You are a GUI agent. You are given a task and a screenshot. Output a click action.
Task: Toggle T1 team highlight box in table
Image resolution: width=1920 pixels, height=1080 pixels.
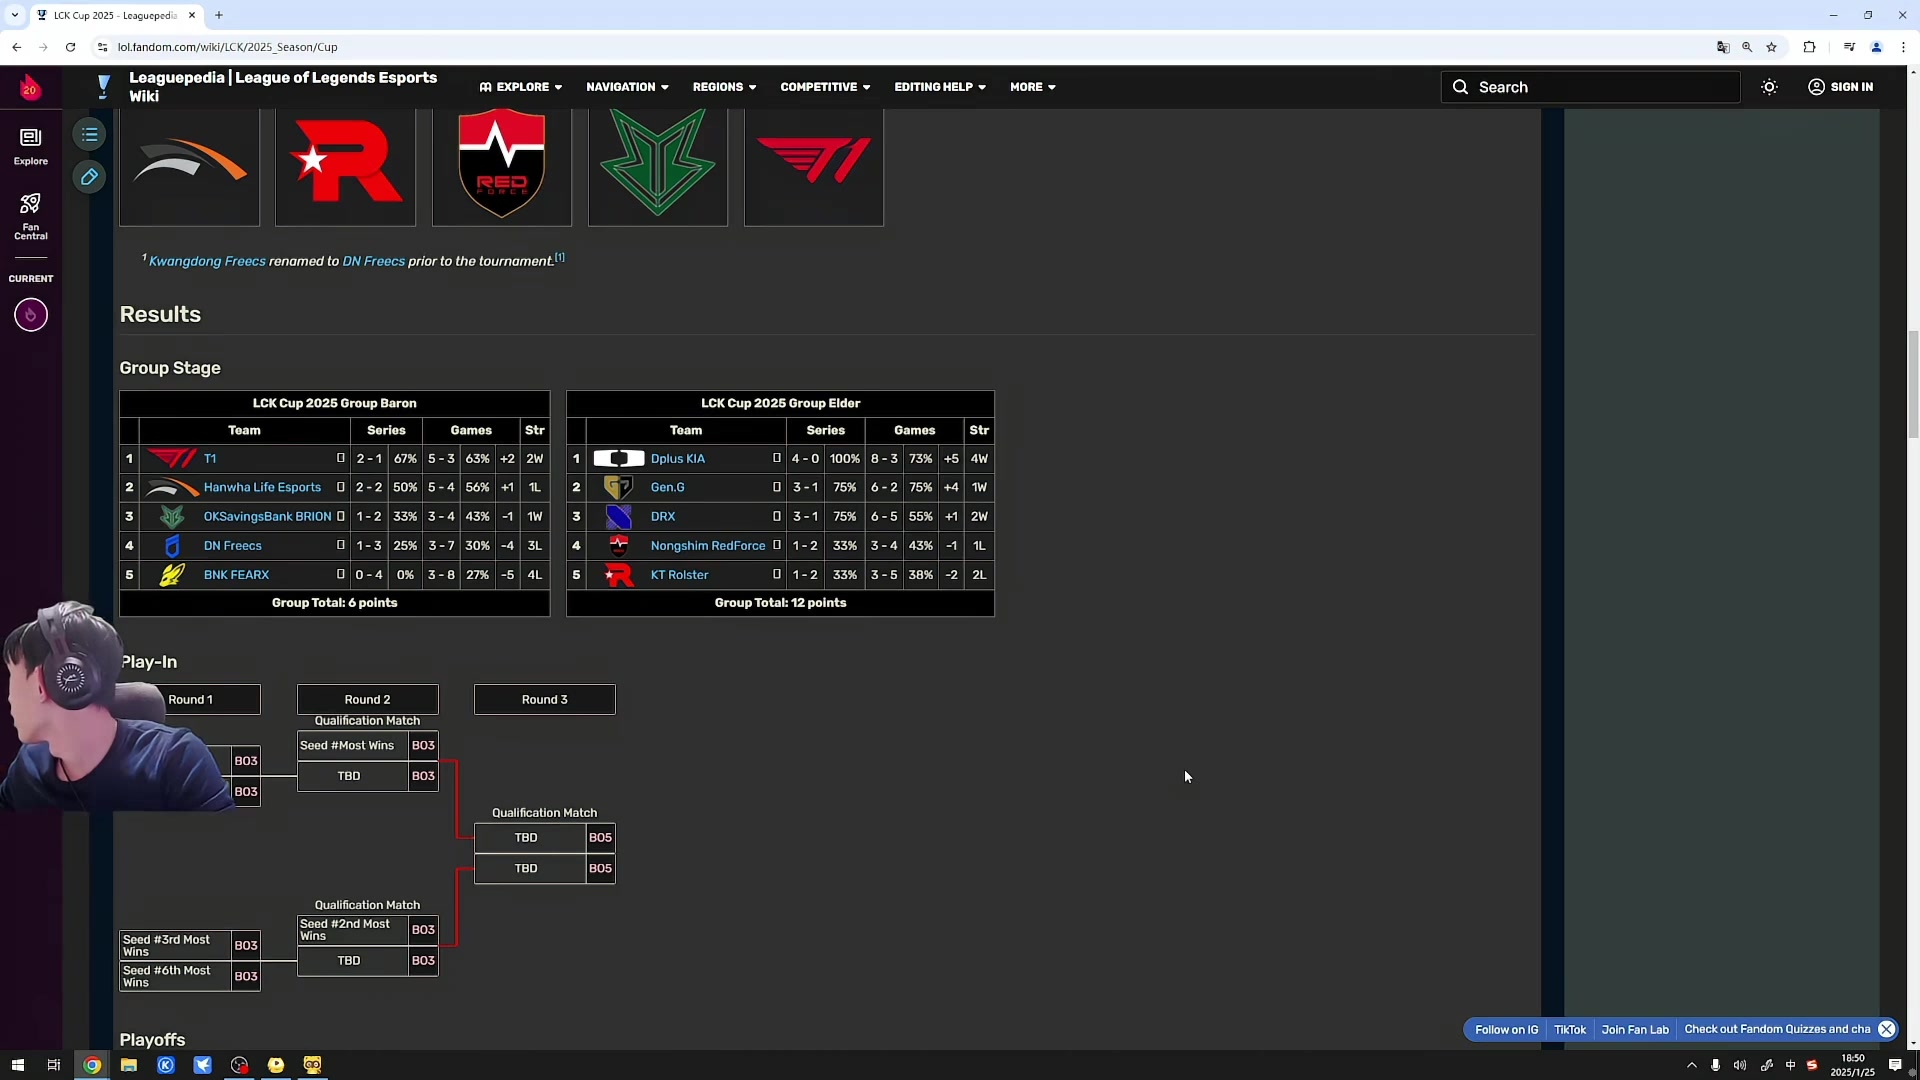tap(340, 458)
